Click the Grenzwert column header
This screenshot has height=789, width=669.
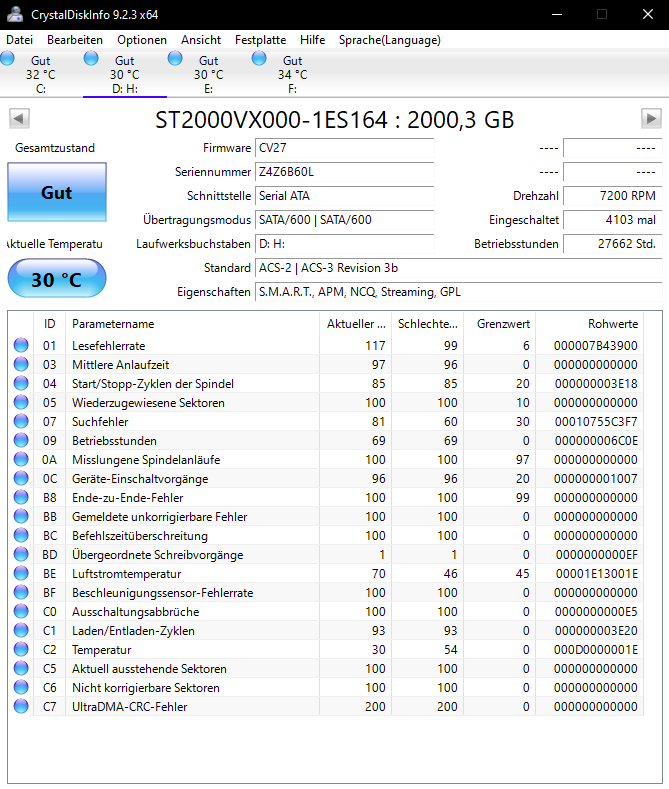tap(499, 324)
